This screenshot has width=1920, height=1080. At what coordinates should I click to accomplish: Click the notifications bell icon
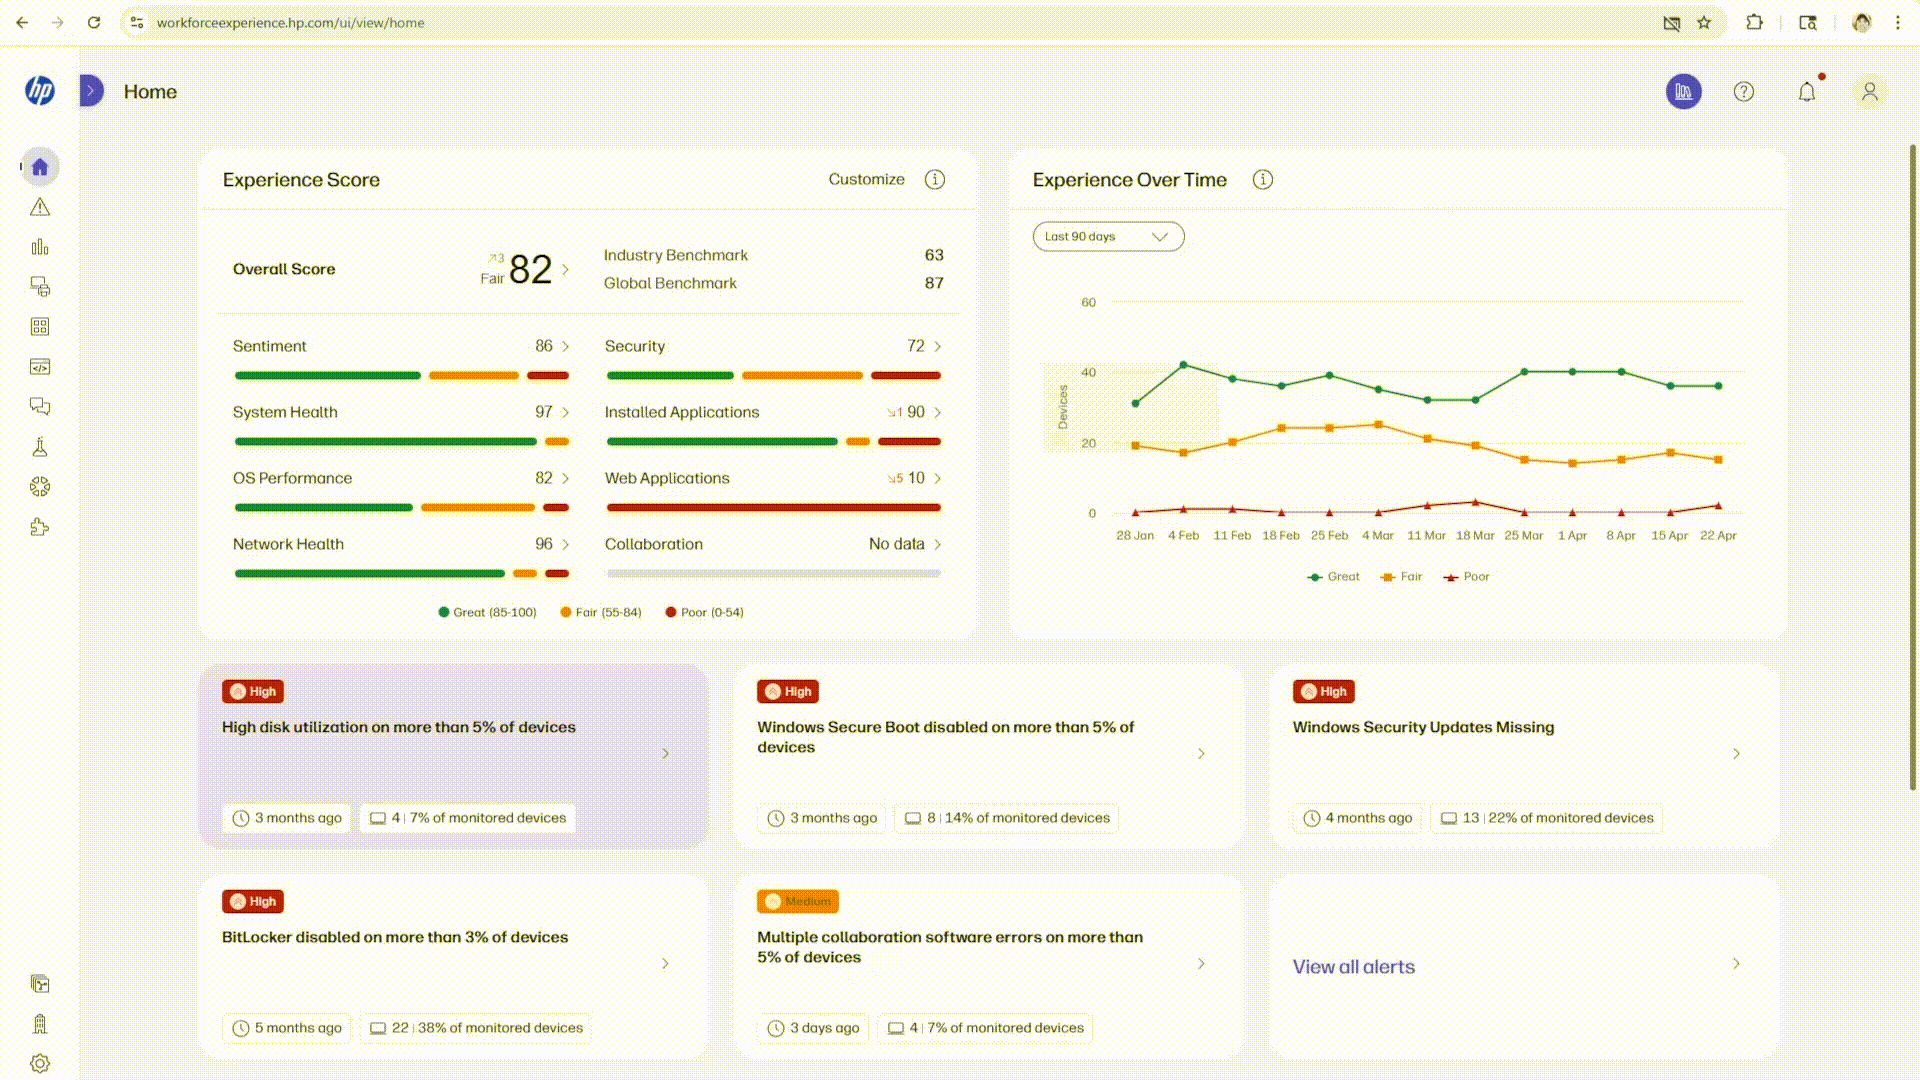pos(1806,92)
